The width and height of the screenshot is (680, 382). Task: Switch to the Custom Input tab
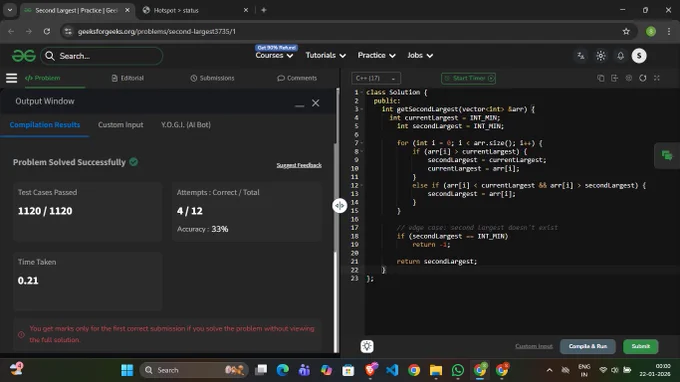(121, 125)
